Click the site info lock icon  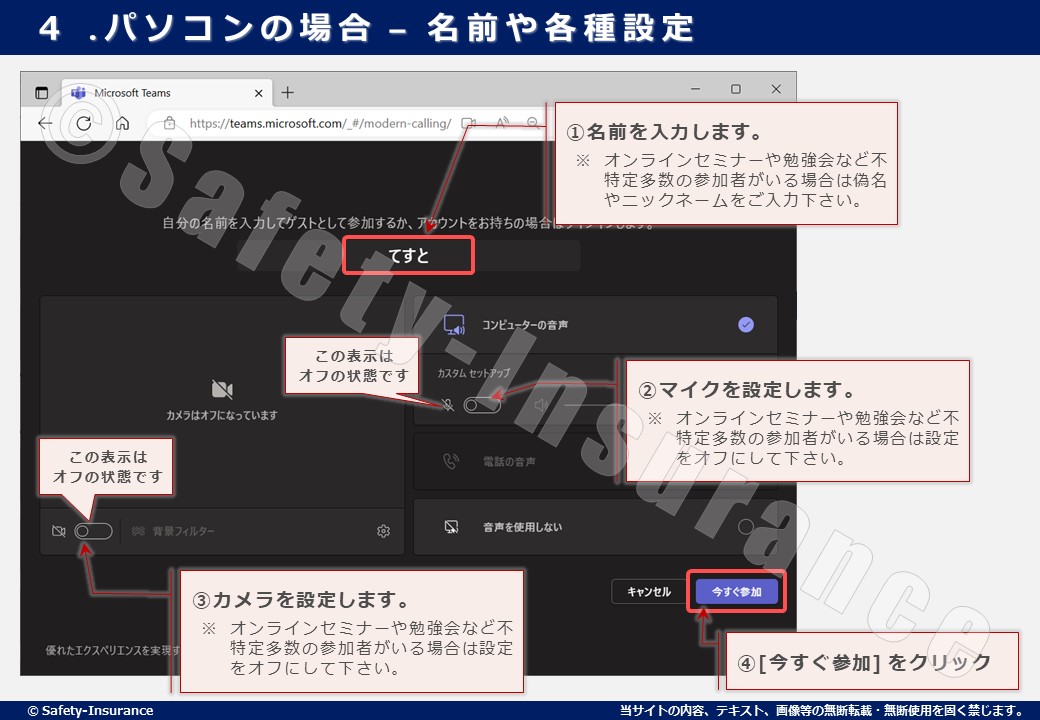tap(169, 123)
